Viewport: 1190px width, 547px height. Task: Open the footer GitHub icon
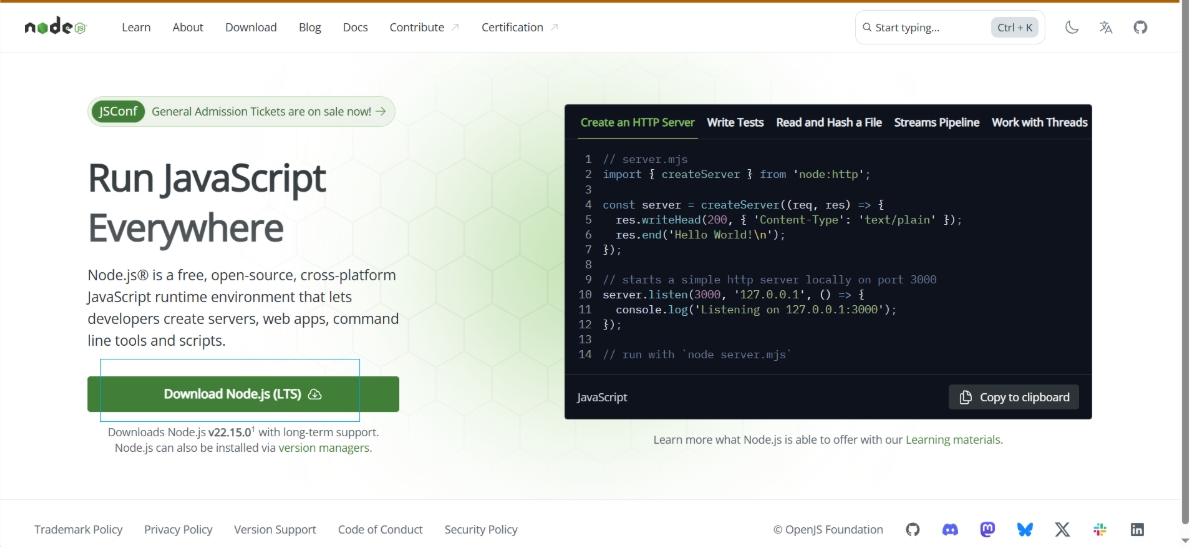click(x=913, y=530)
